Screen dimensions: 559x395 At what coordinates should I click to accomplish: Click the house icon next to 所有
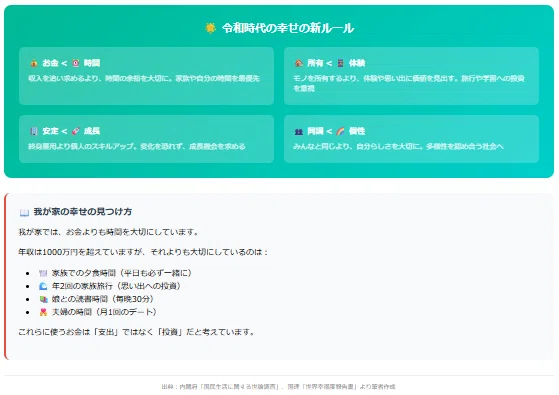pyautogui.click(x=299, y=63)
